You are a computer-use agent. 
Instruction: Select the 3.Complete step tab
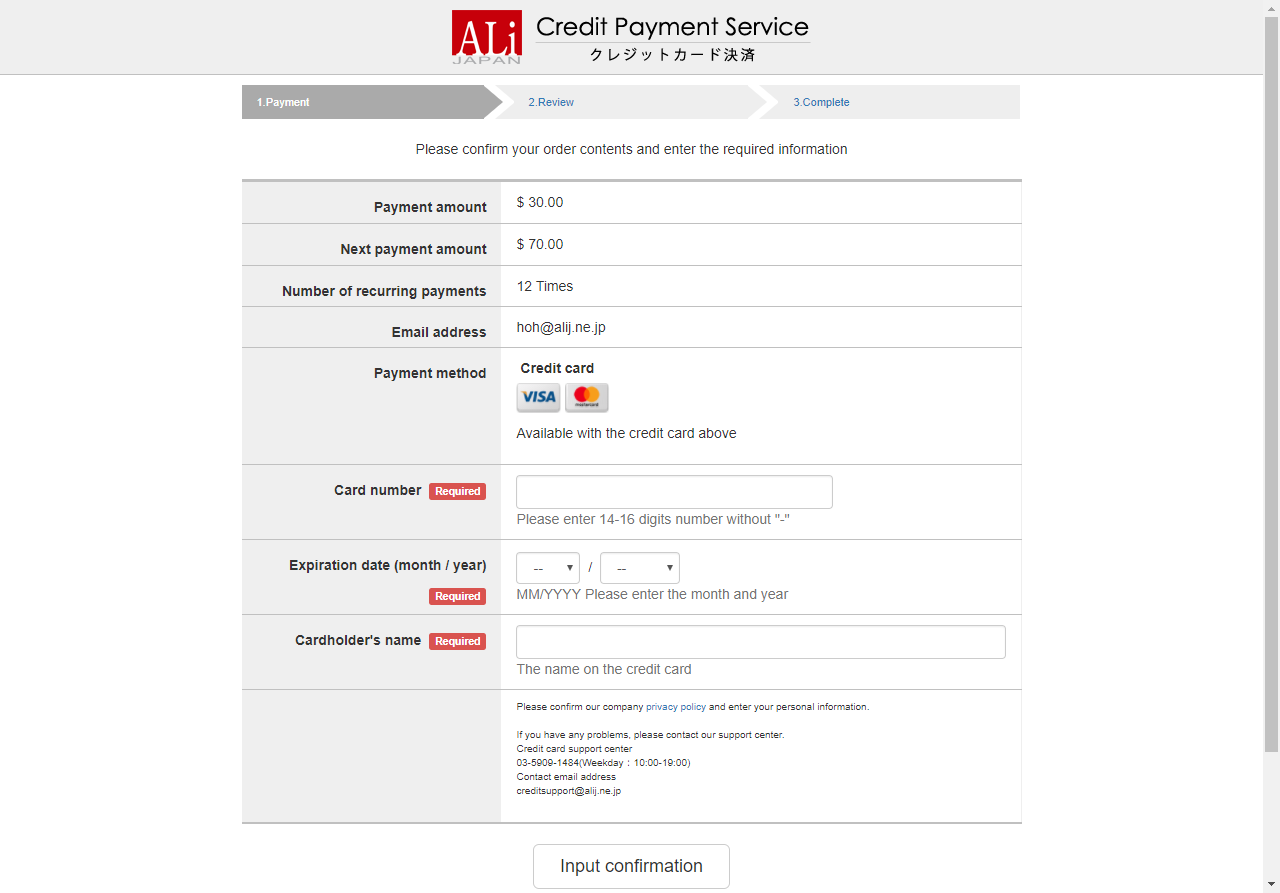[890, 102]
